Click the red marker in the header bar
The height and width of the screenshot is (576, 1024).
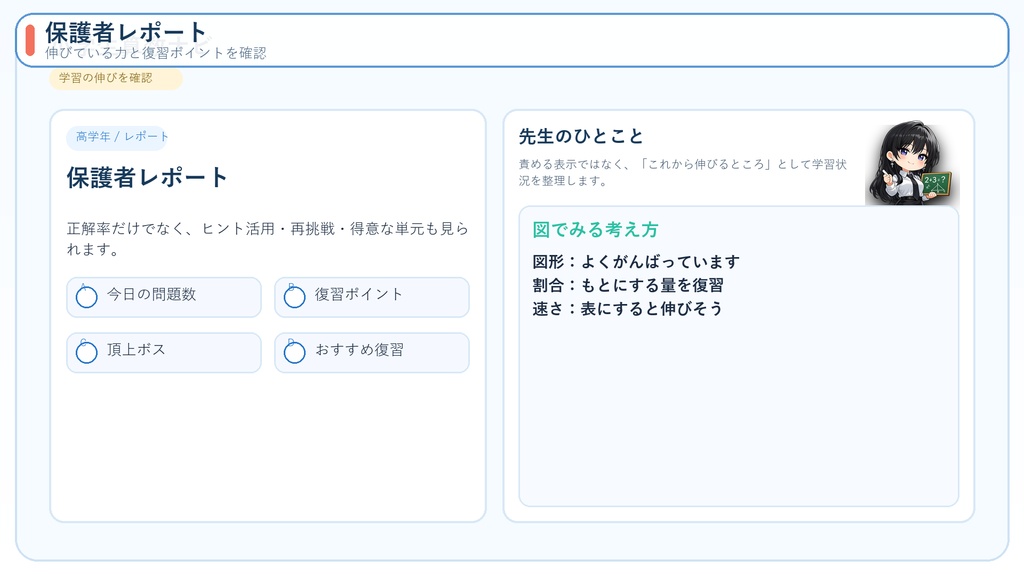30,40
